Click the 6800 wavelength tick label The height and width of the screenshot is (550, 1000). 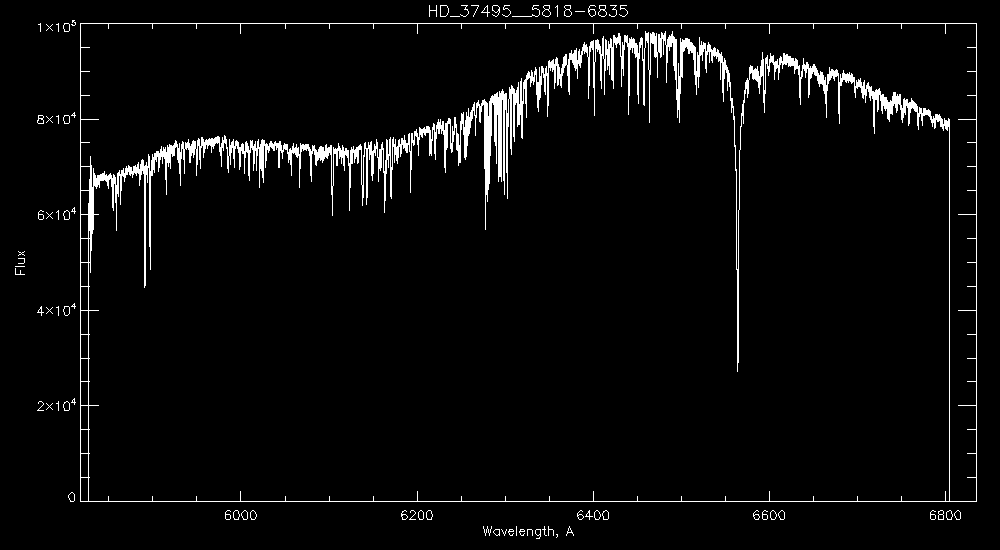(946, 516)
